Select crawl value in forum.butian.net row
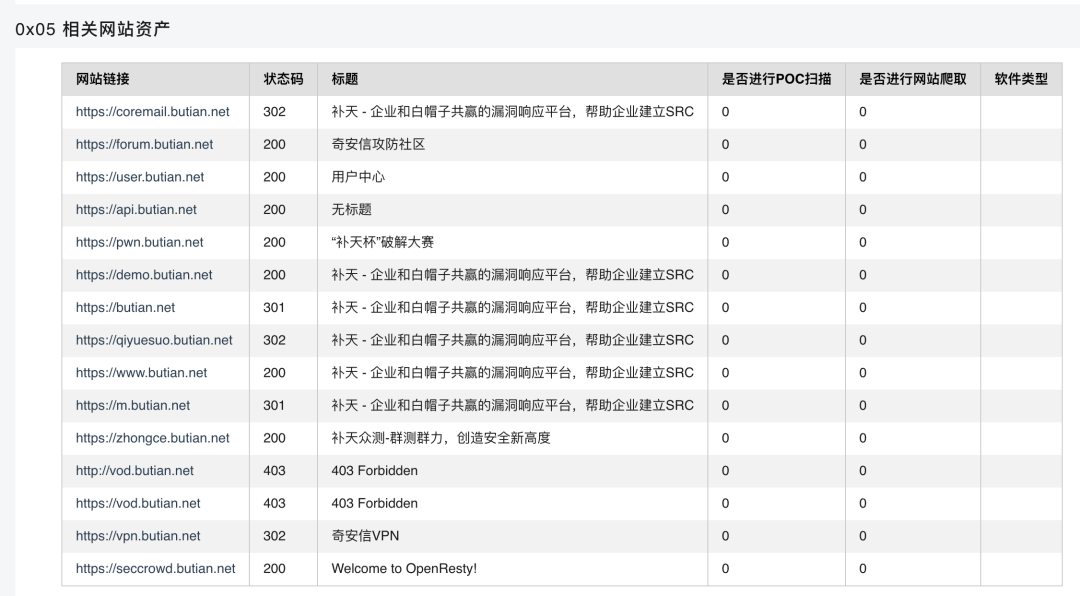This screenshot has height=596, width=1080. pyautogui.click(x=862, y=144)
